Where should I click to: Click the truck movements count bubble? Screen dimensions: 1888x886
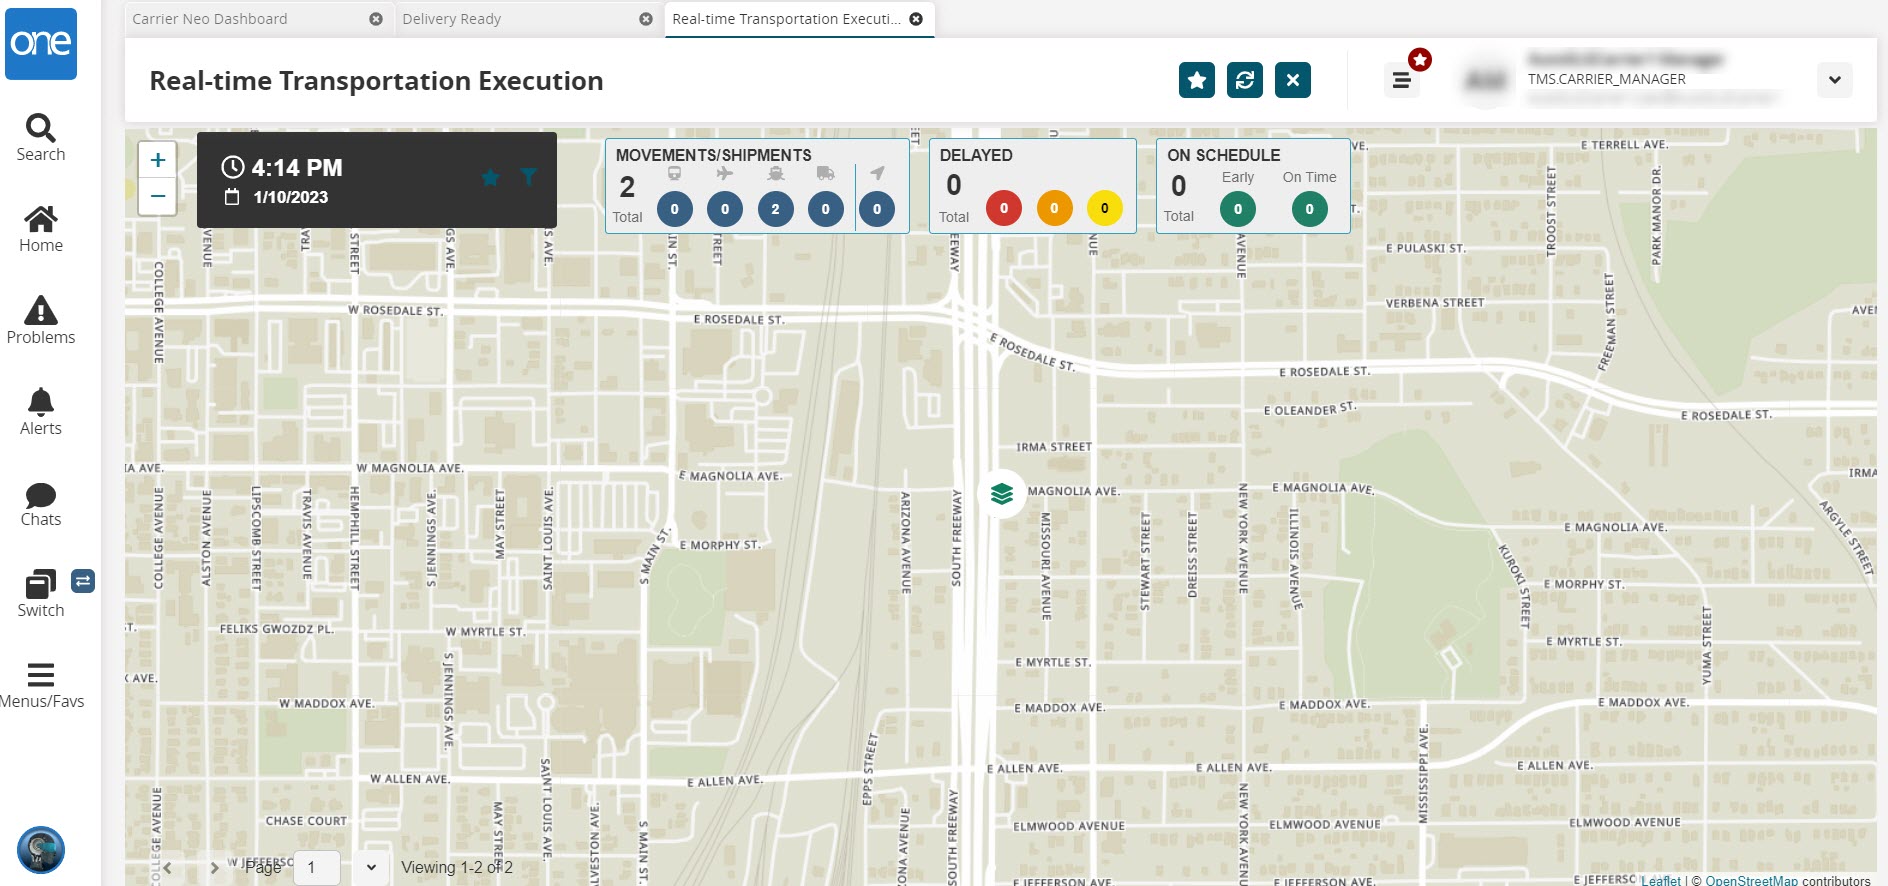tap(826, 209)
